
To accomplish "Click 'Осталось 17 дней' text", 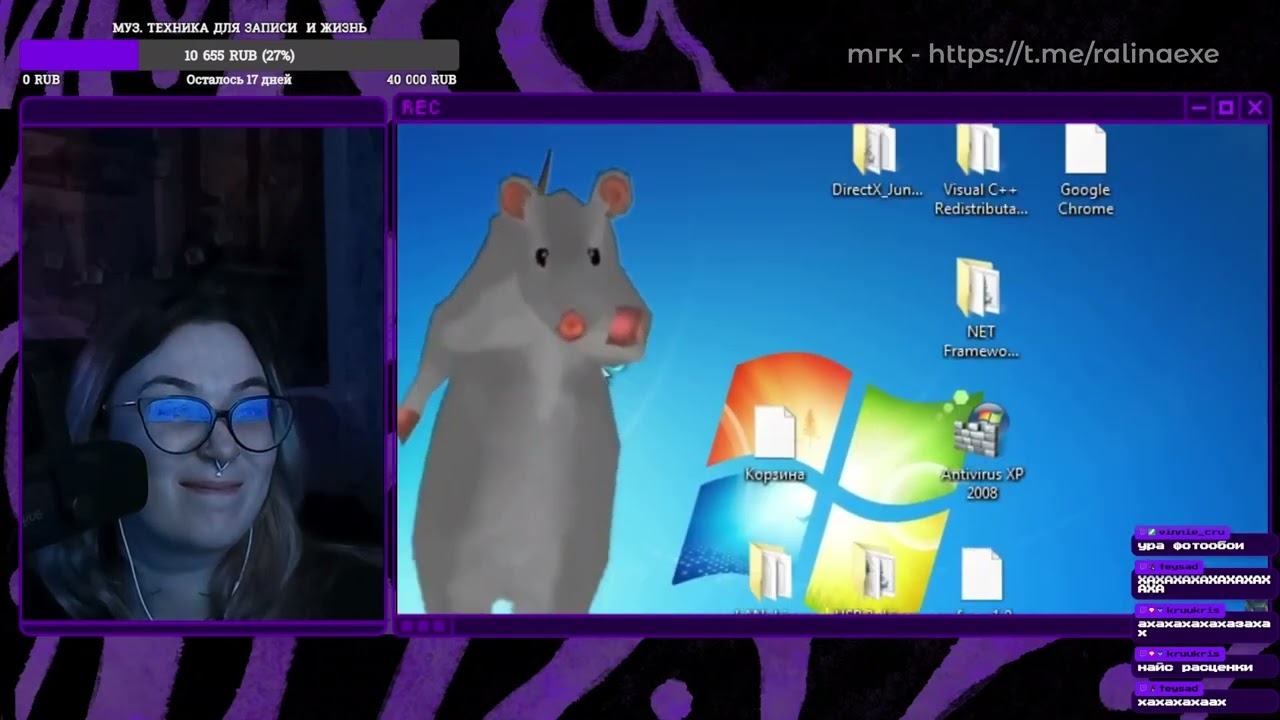I will [x=239, y=80].
